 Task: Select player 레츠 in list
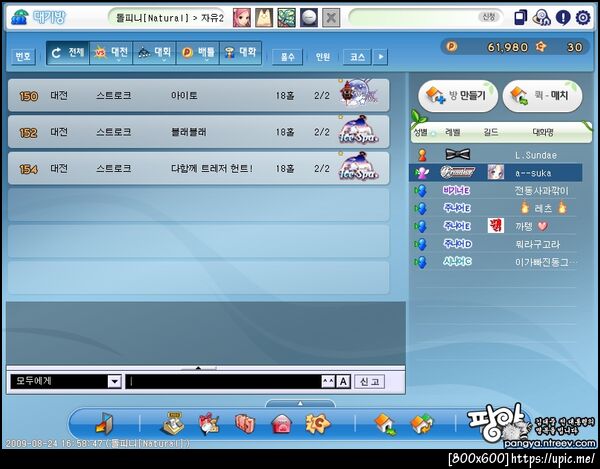click(496, 208)
